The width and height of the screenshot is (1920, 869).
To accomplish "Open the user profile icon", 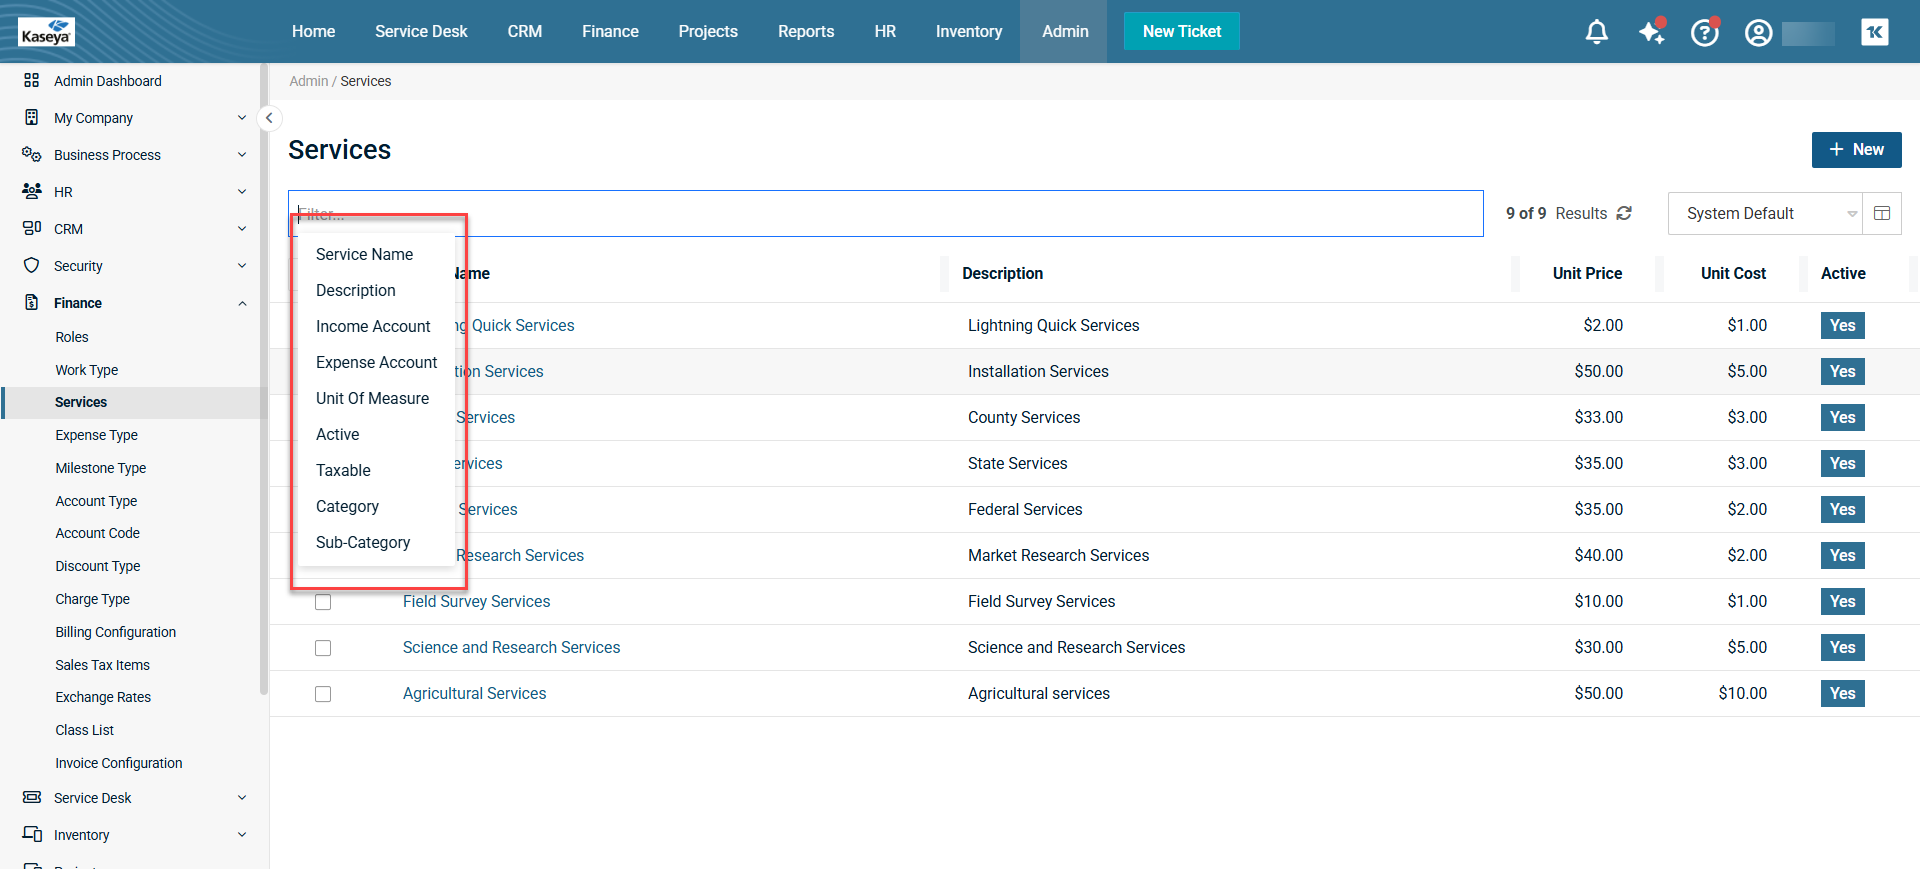I will [1758, 32].
